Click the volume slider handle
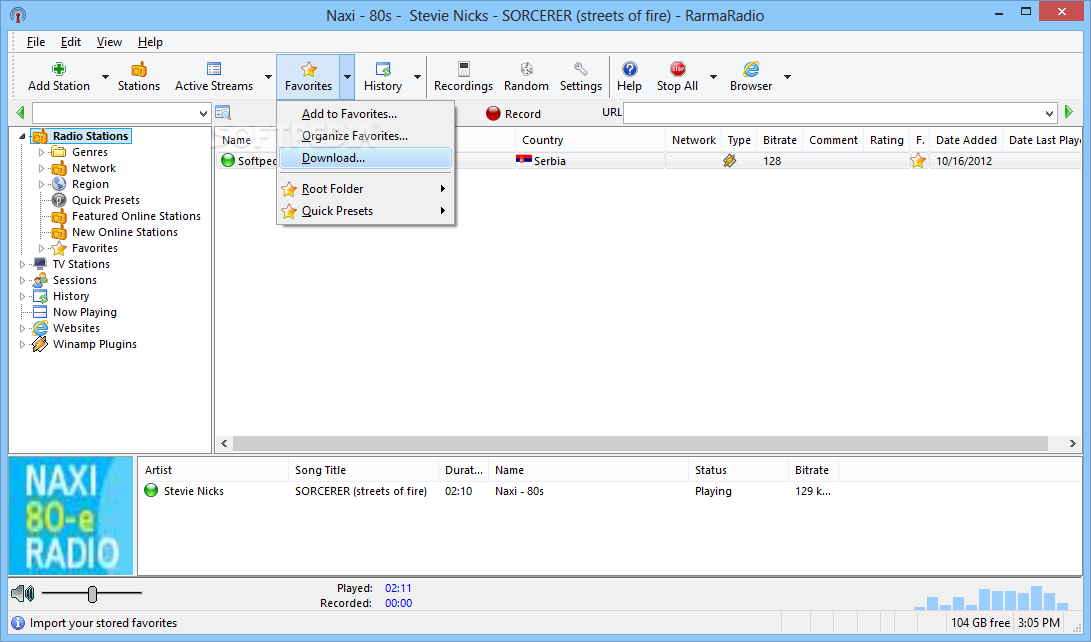The height and width of the screenshot is (642, 1091). point(93,593)
